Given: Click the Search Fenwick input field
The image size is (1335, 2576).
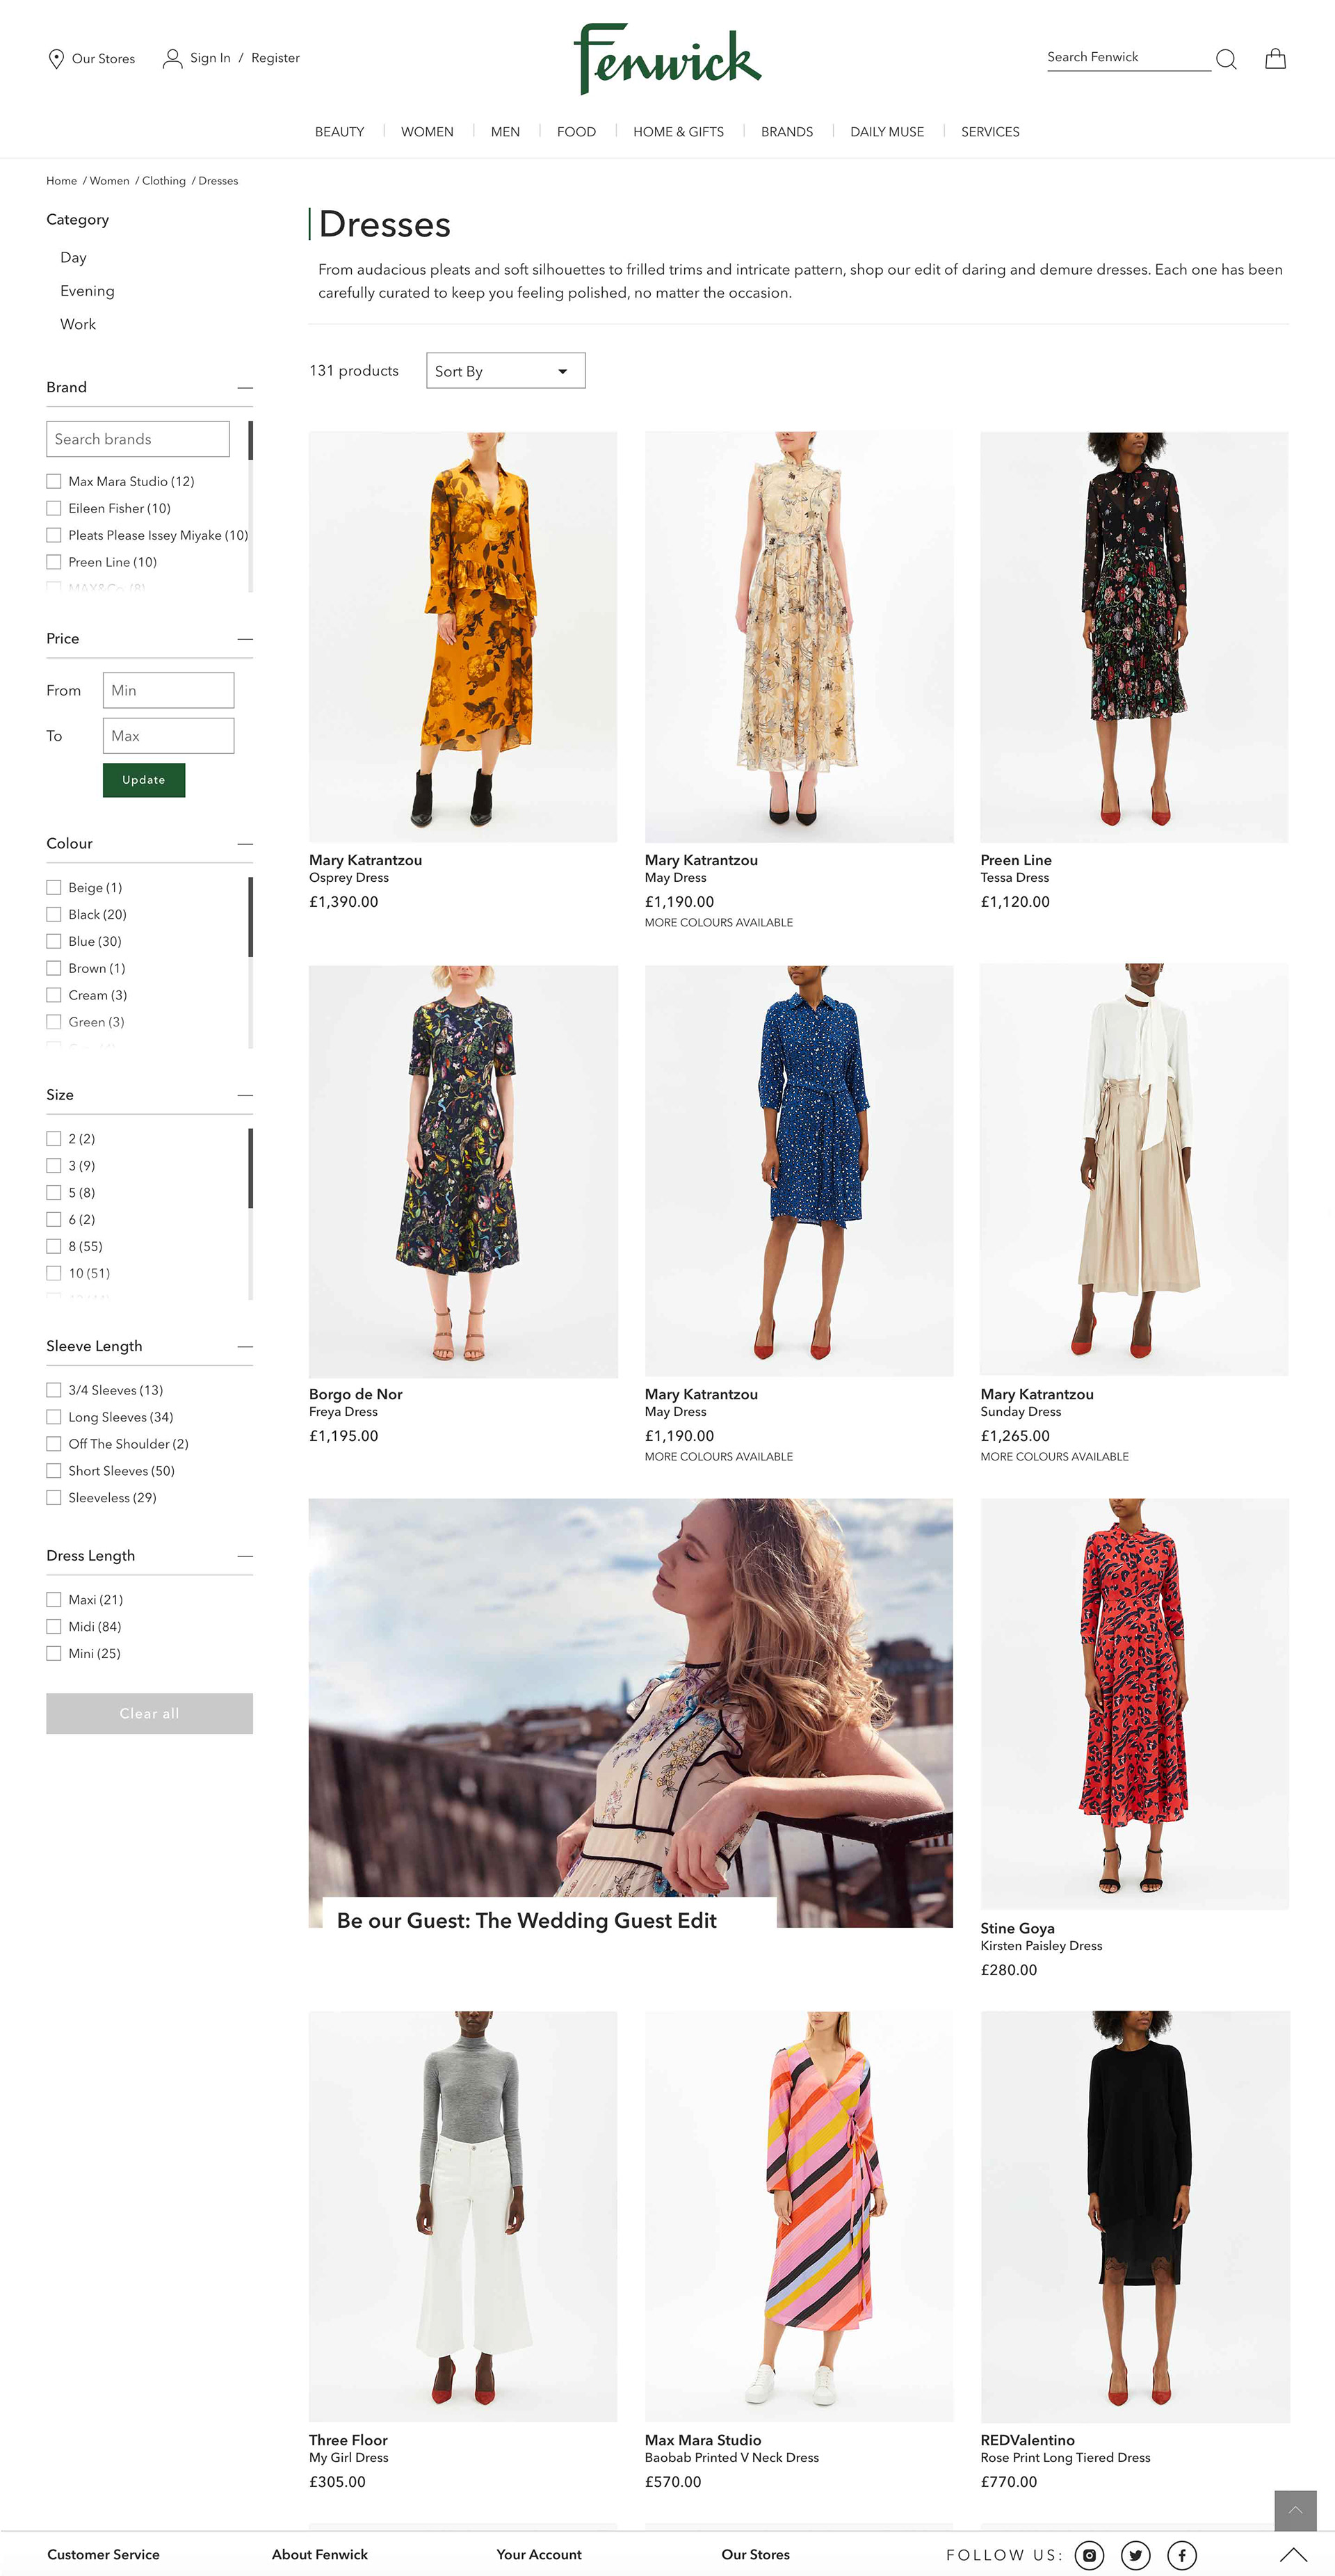Looking at the screenshot, I should point(1128,58).
